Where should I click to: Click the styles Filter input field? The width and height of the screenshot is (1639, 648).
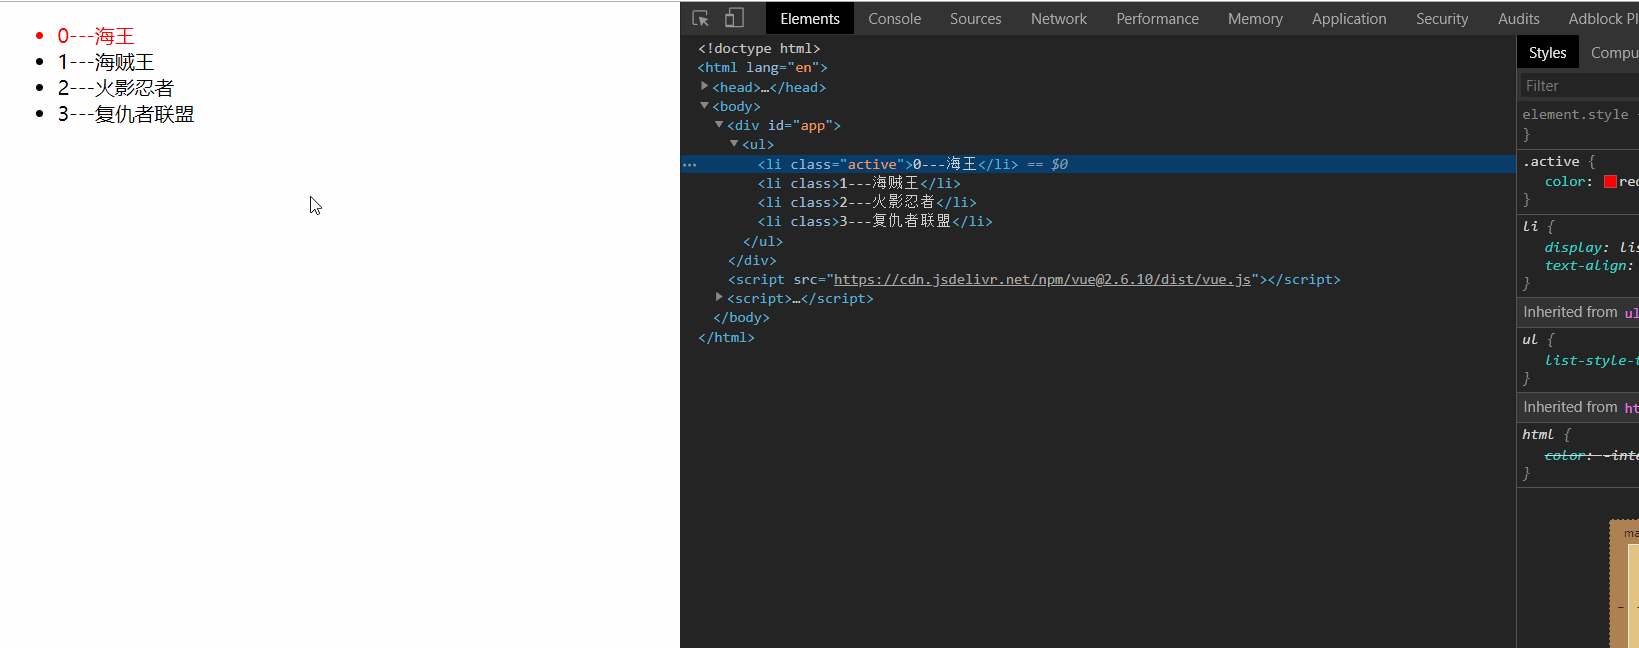[1580, 86]
